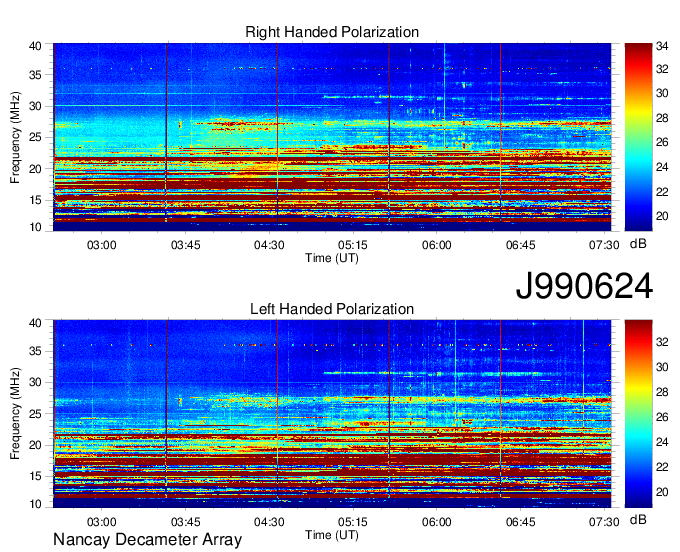The image size is (680, 552).
Task: Click "Frequency (MHz)" axis label of Left Handed plot
Action: (x=15, y=414)
